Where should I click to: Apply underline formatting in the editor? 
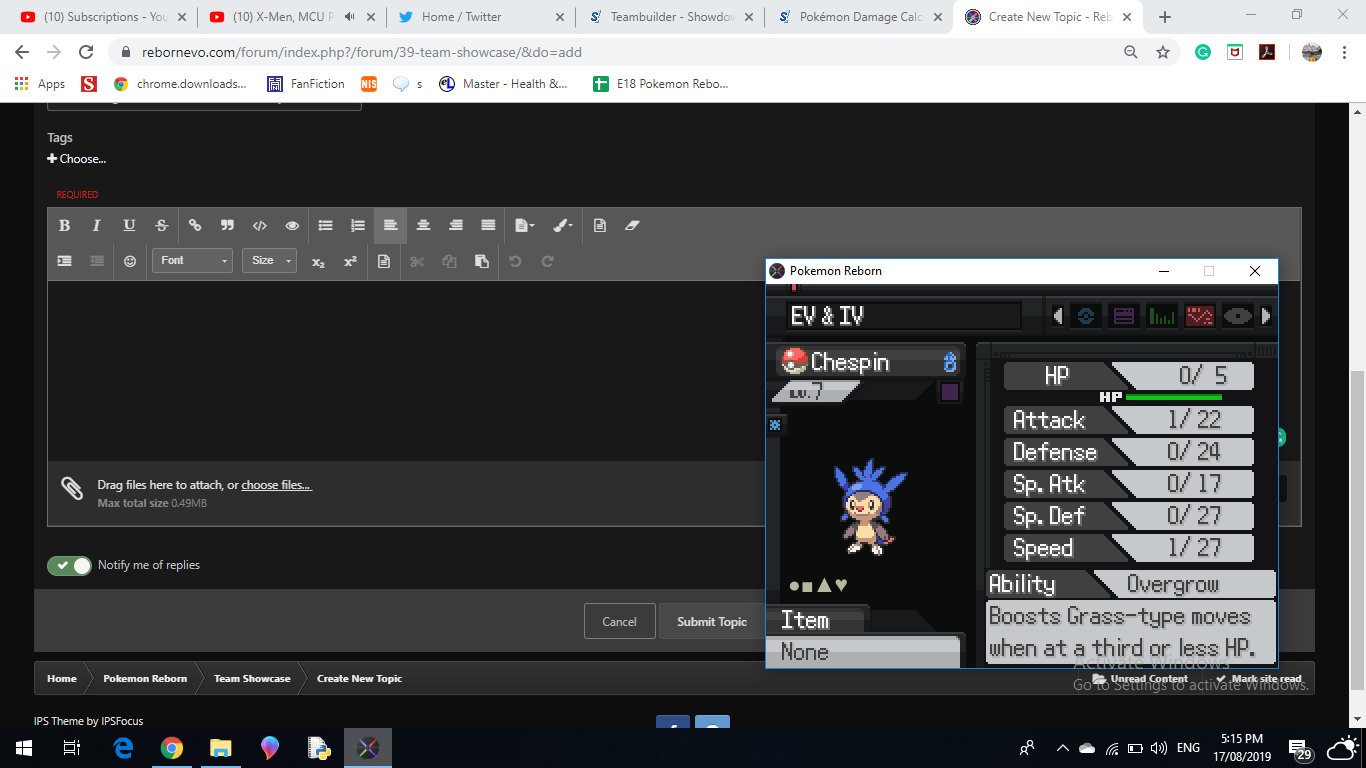click(x=129, y=226)
